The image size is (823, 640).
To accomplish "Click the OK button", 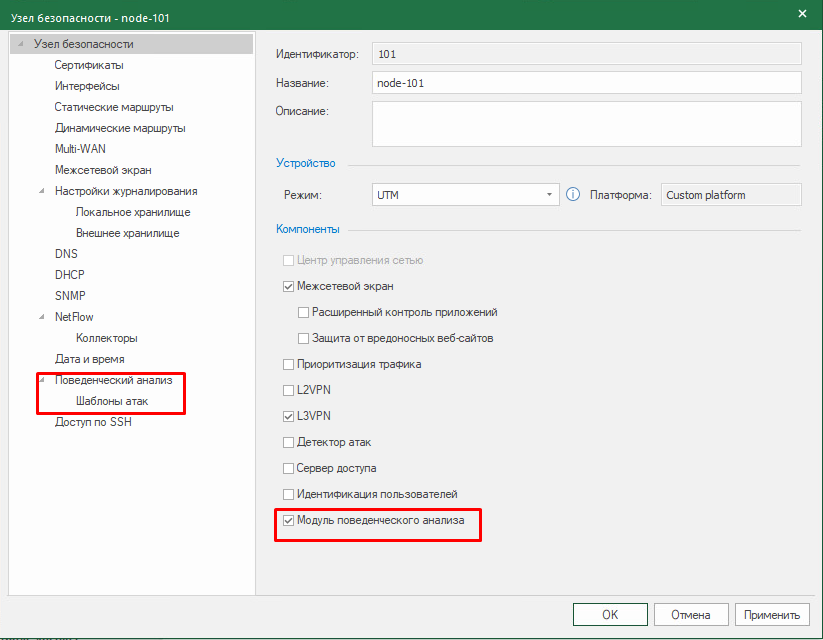I will click(610, 614).
